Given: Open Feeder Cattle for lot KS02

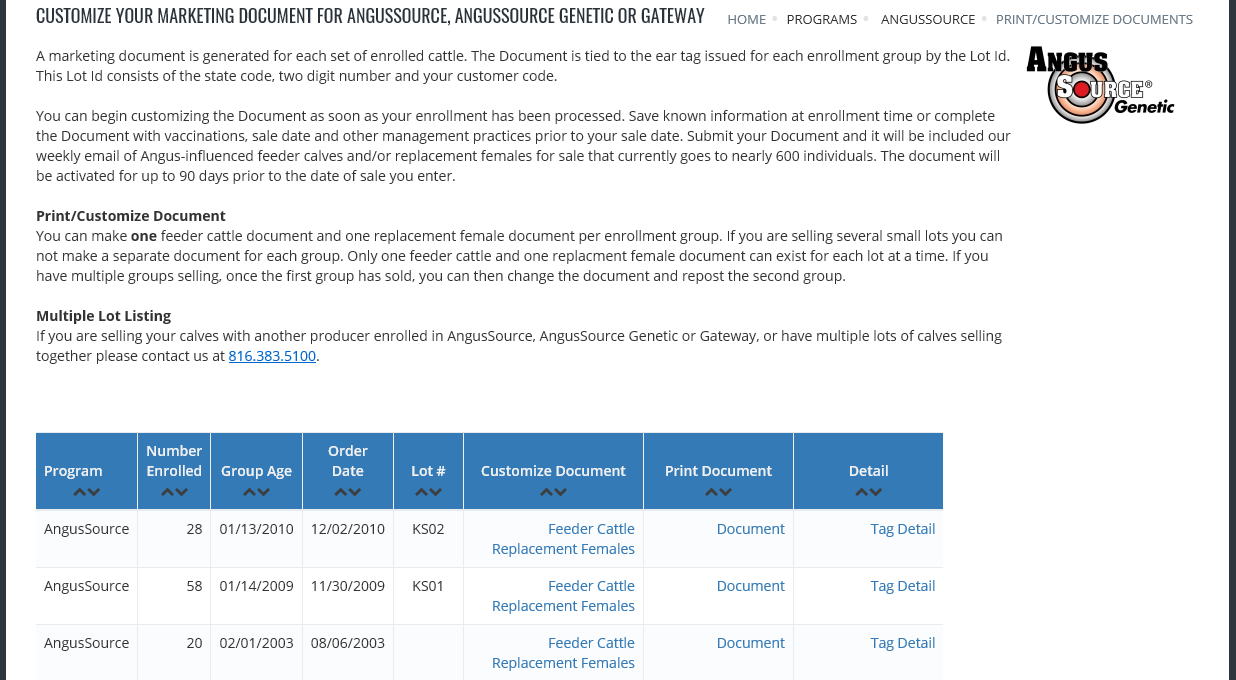Looking at the screenshot, I should [591, 529].
